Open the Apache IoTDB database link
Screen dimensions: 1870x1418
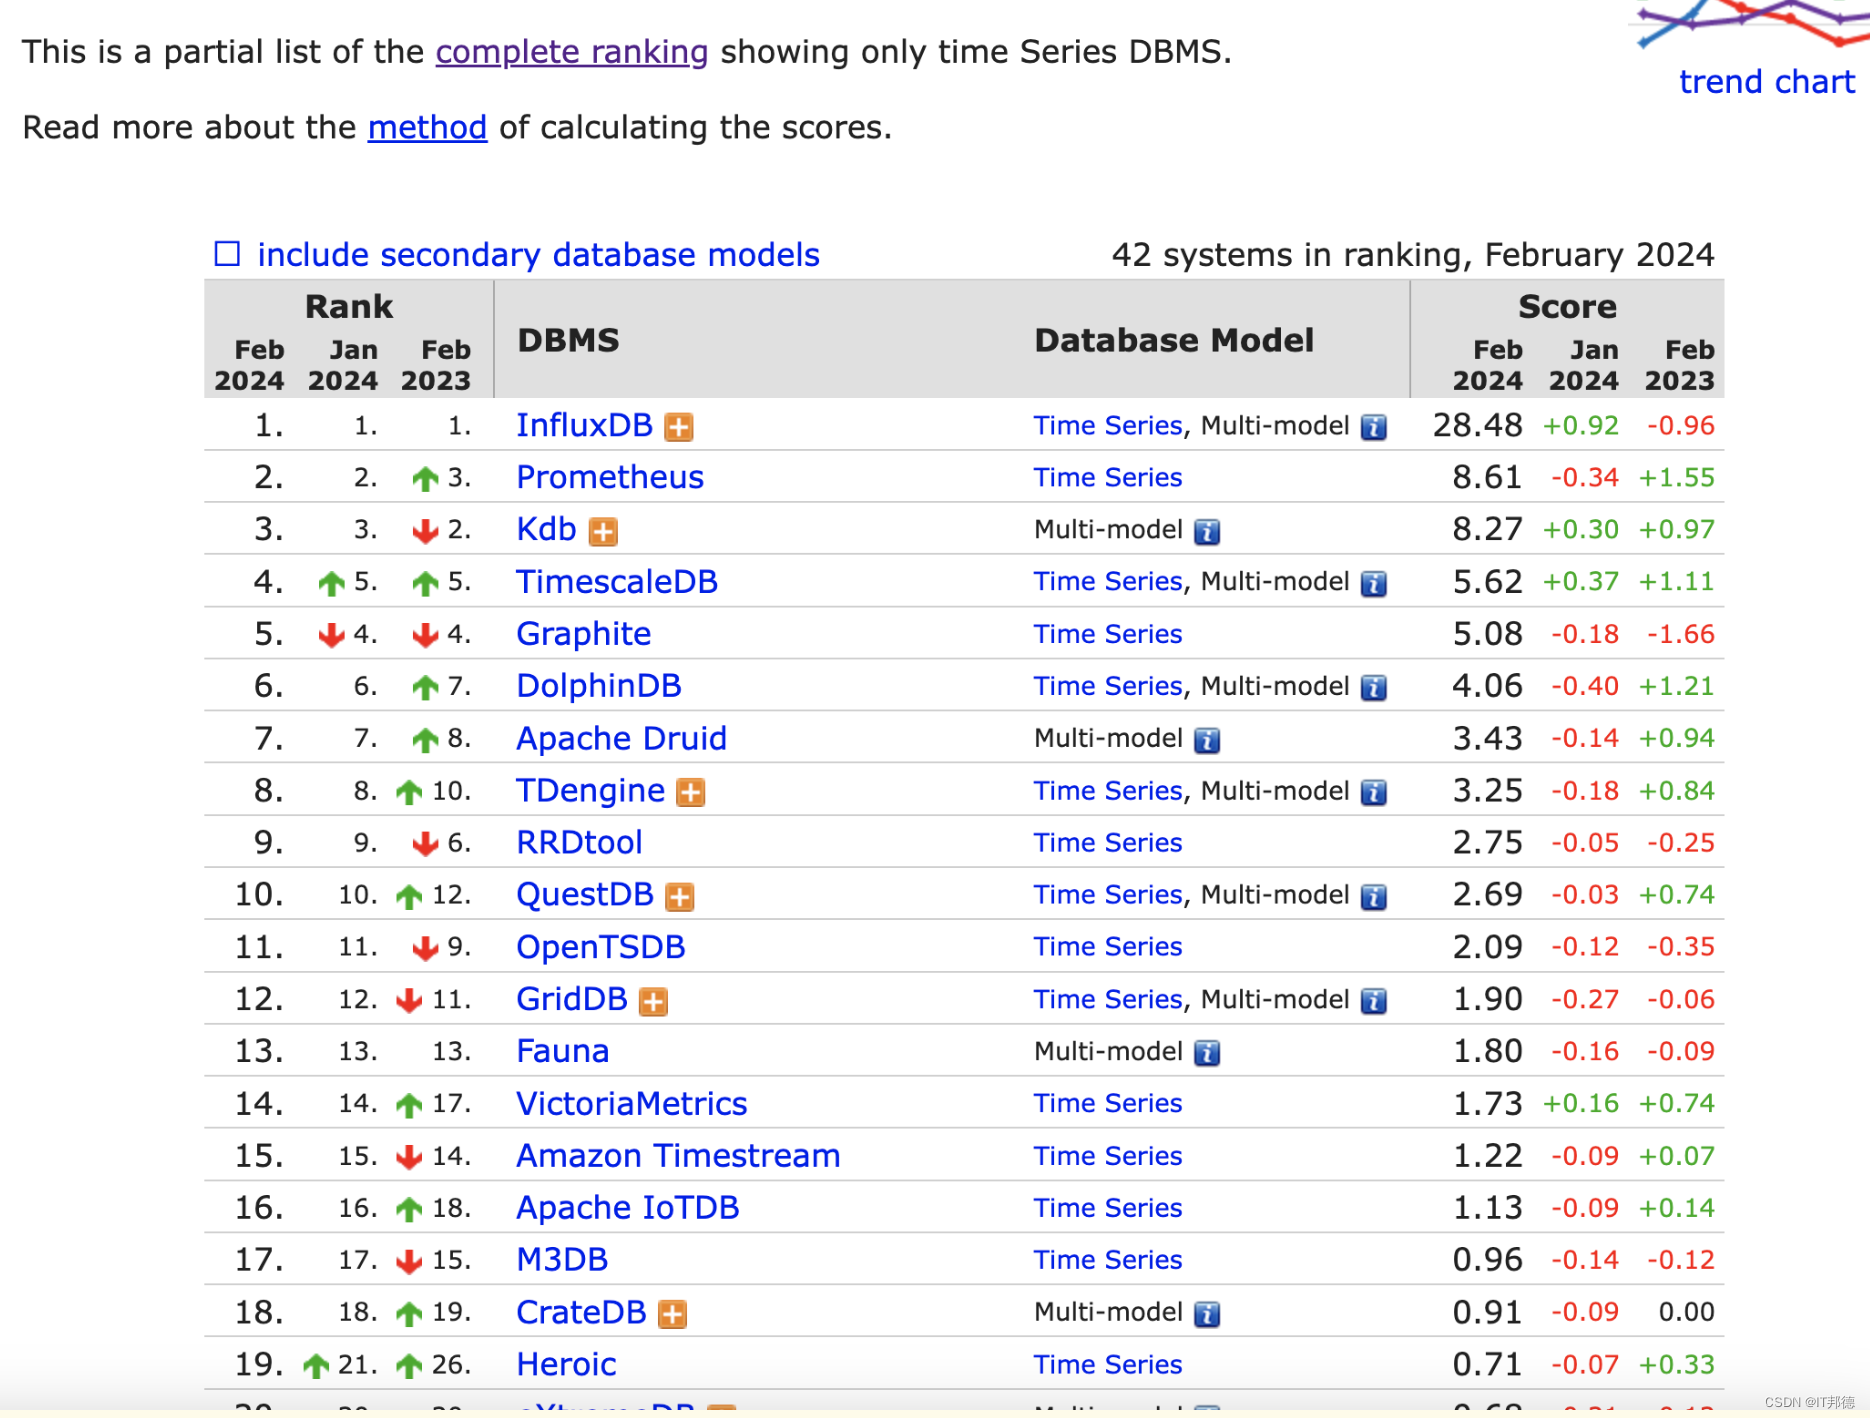point(627,1208)
